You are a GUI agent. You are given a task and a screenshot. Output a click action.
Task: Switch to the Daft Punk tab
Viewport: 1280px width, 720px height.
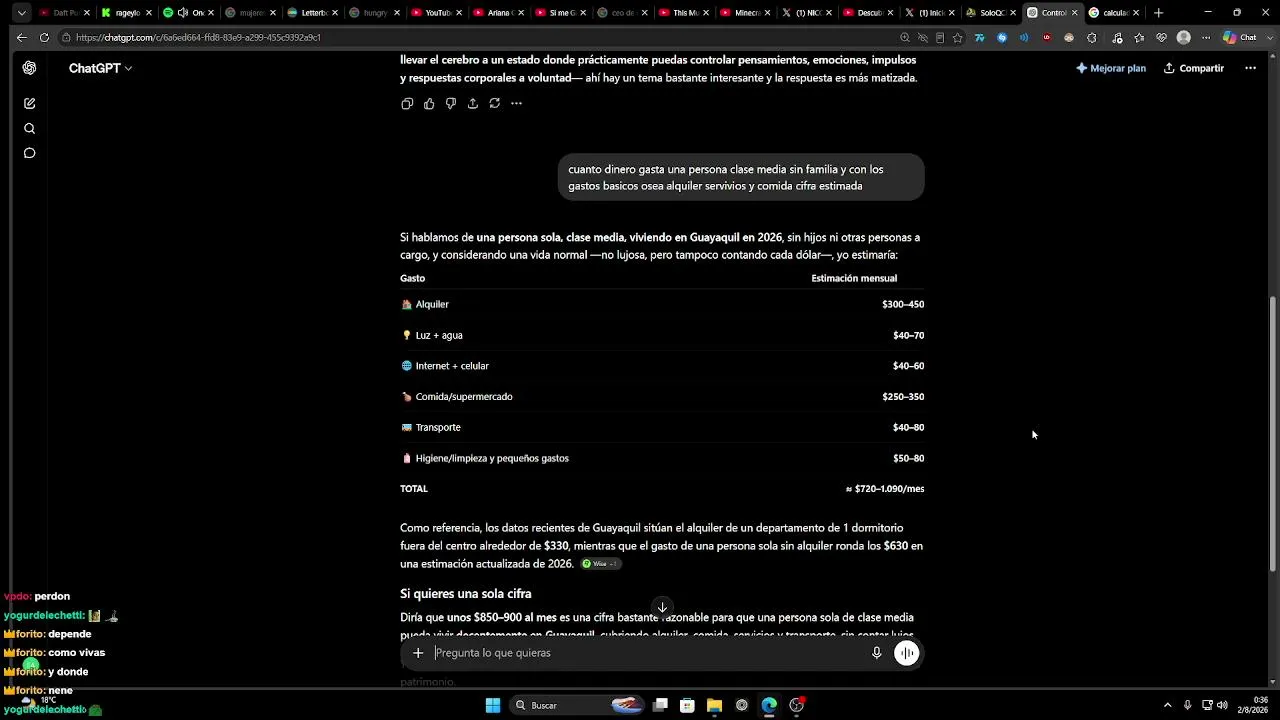click(x=64, y=13)
